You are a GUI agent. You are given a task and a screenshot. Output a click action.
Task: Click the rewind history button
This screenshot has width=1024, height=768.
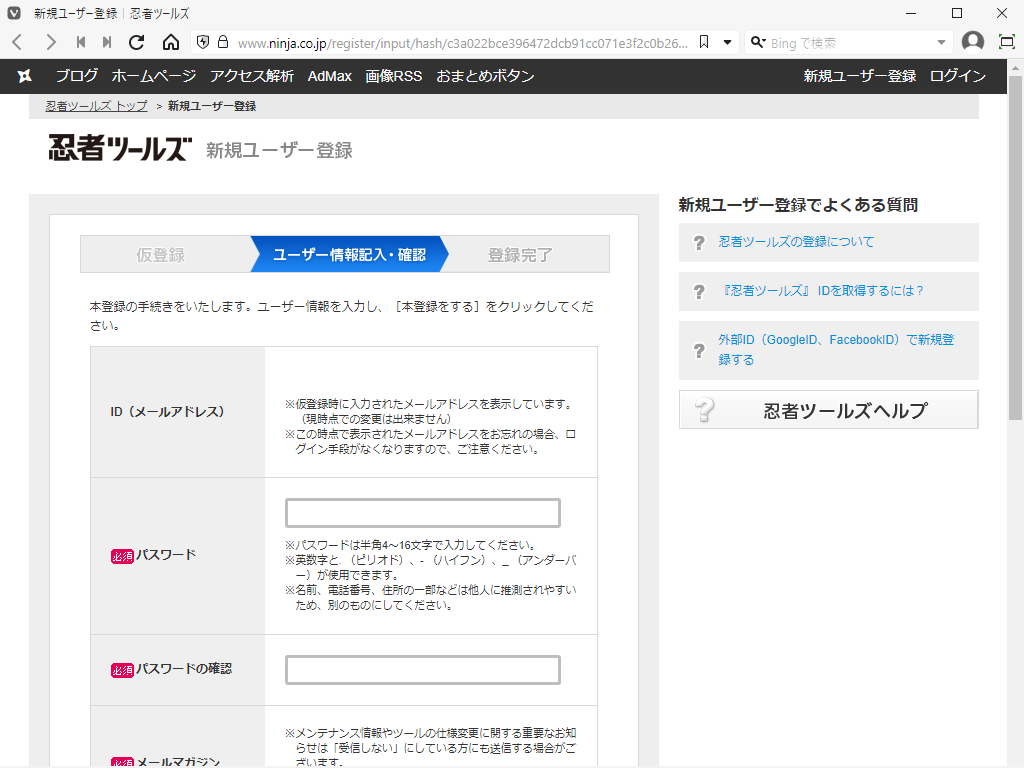(x=80, y=42)
